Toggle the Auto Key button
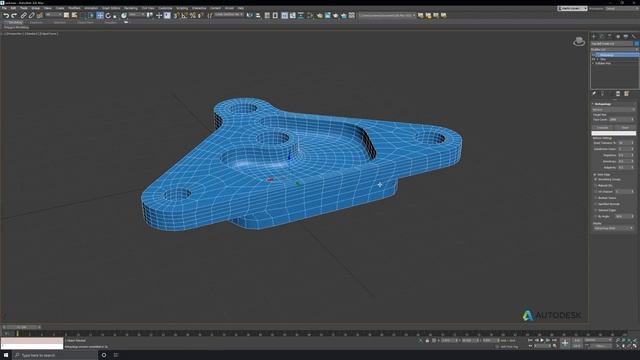This screenshot has width=640, height=360. [577, 340]
